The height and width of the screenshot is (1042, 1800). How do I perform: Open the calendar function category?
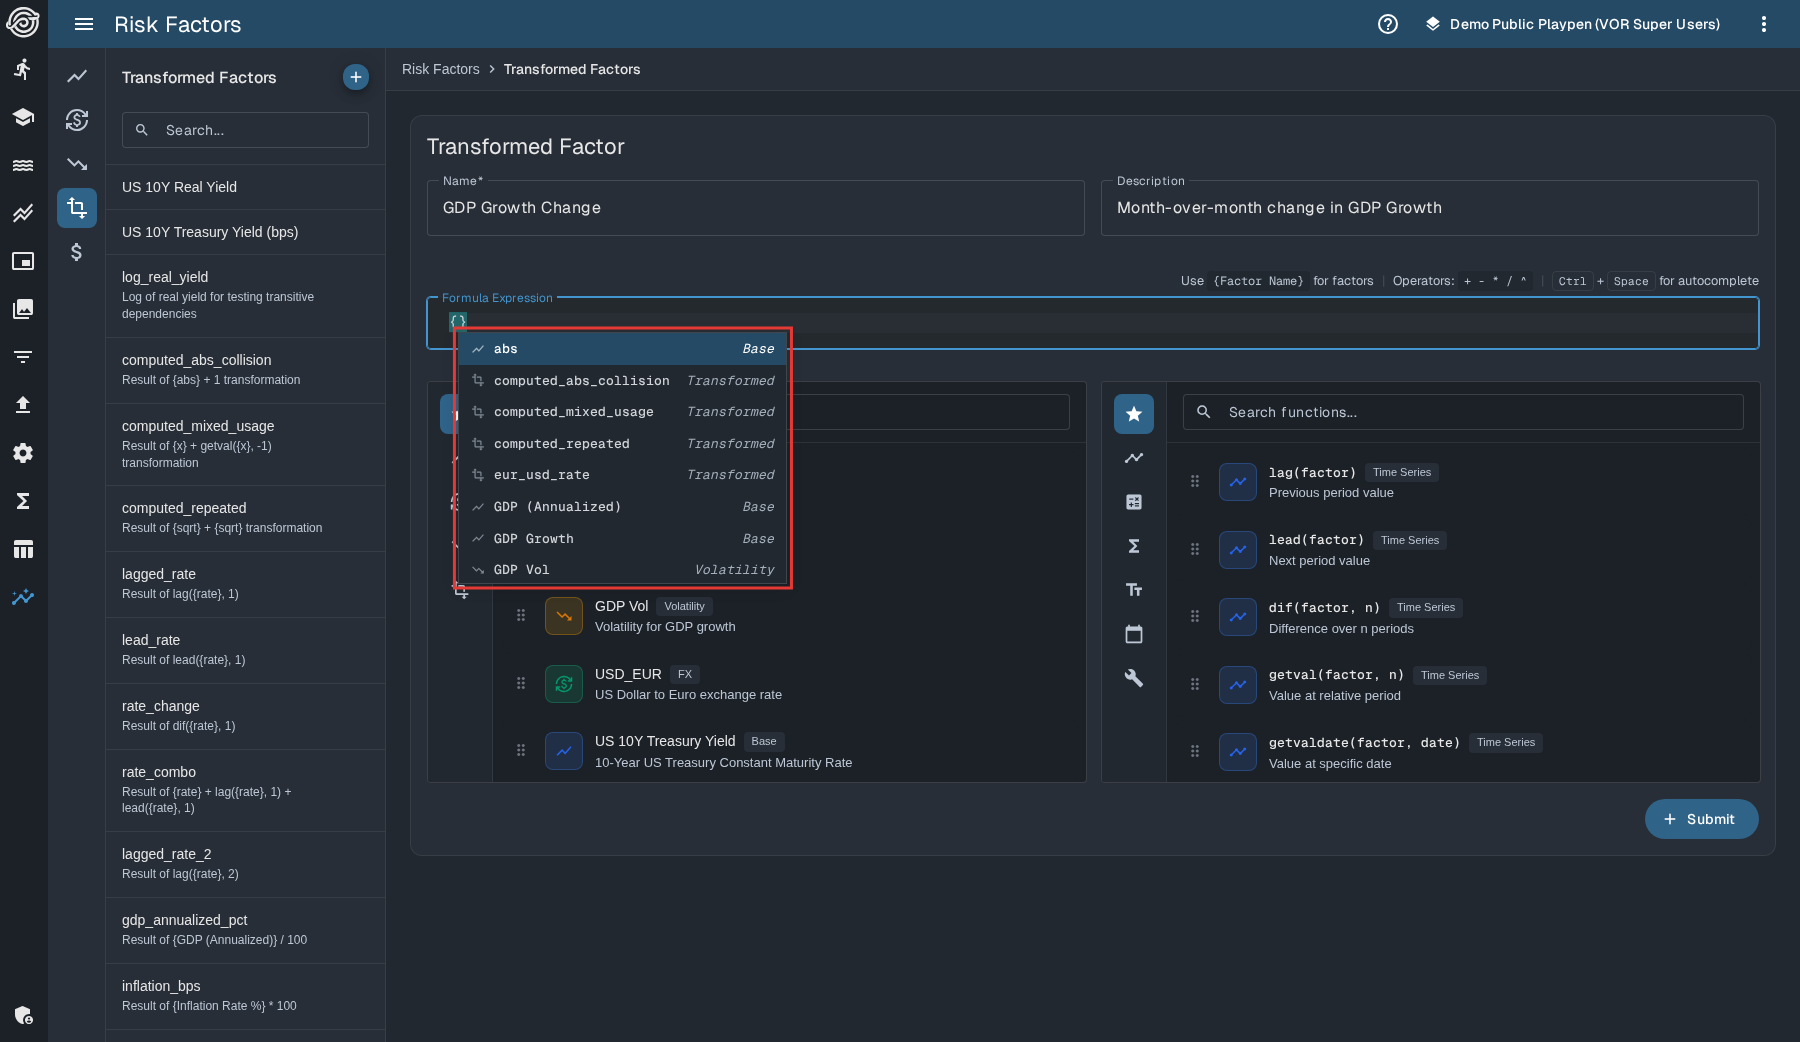click(x=1134, y=634)
